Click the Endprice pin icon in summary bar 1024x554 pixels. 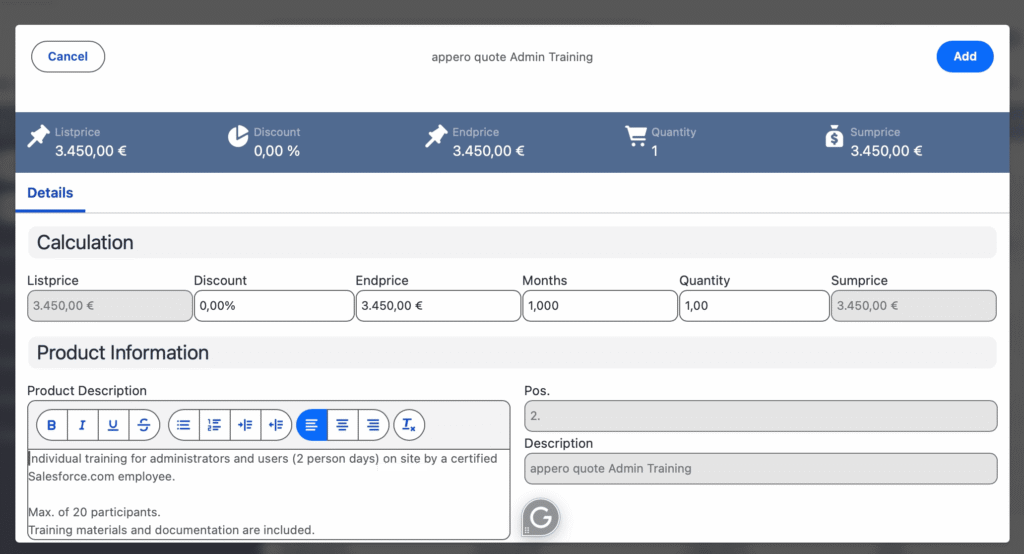(436, 136)
